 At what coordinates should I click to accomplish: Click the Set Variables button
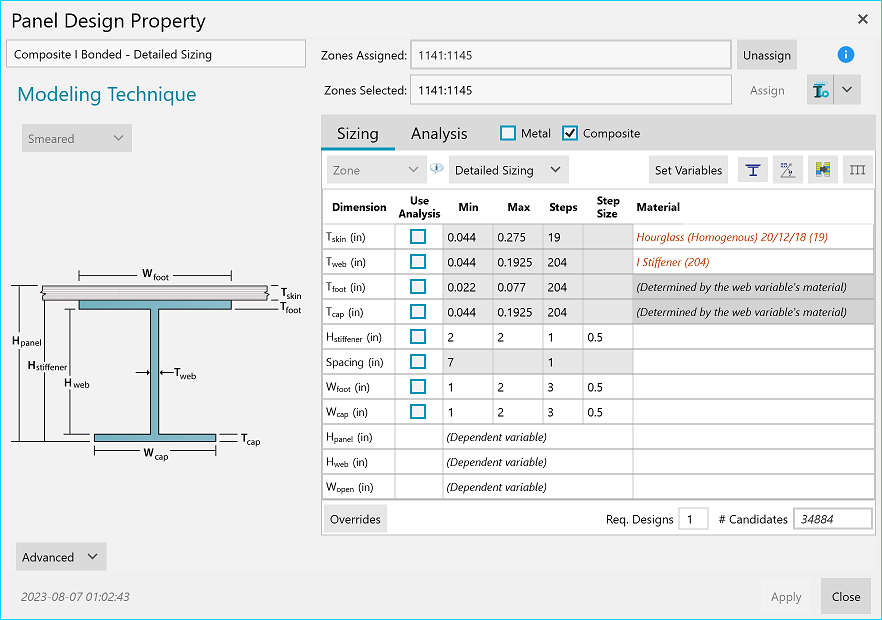[688, 170]
